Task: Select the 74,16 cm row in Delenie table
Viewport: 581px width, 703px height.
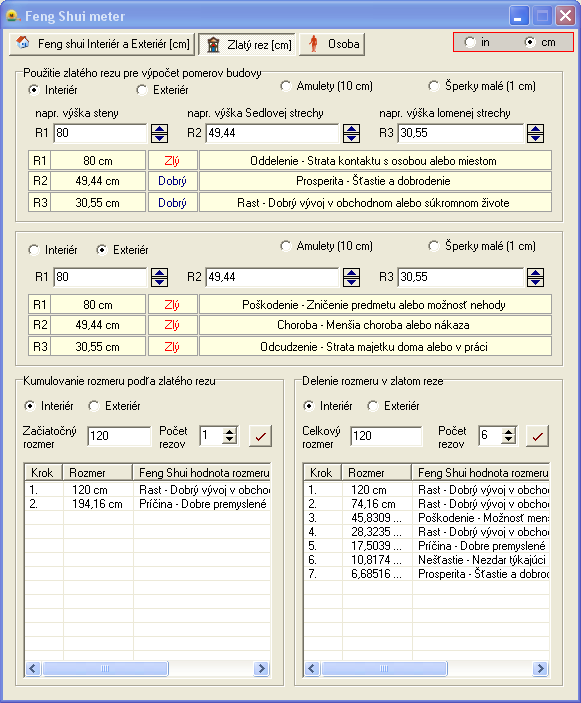Action: coord(426,504)
